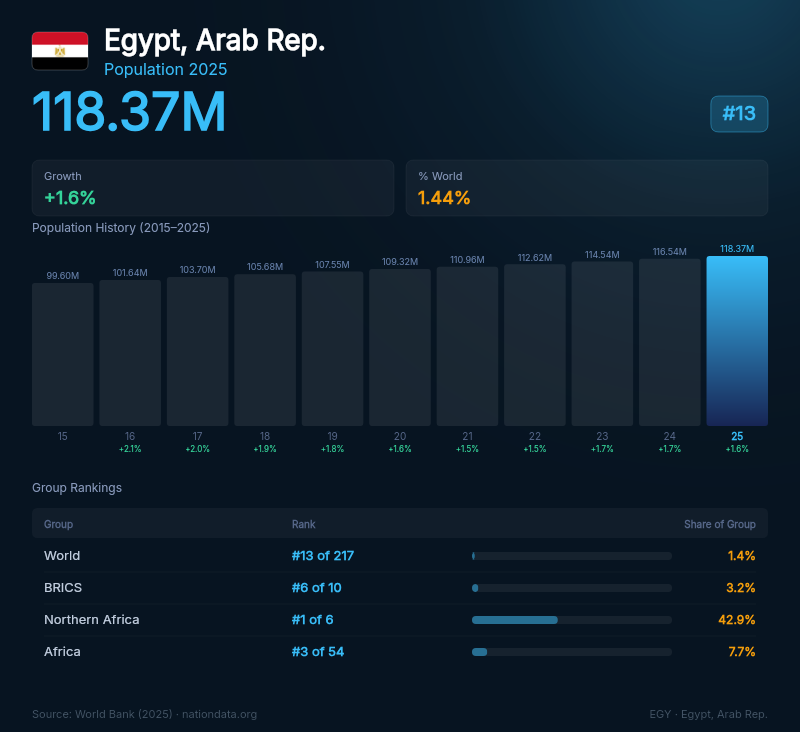Click the Egypt, Arab Rep. title
The image size is (800, 732).
214,40
